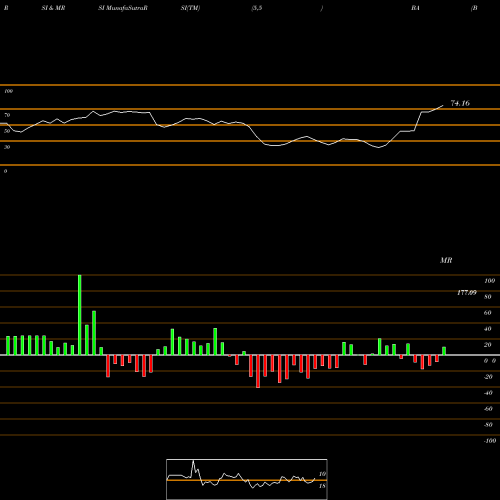Screen dimensions: 500x500
Task: Click the 70 level label on the RSI axis
Action: click(x=7, y=115)
